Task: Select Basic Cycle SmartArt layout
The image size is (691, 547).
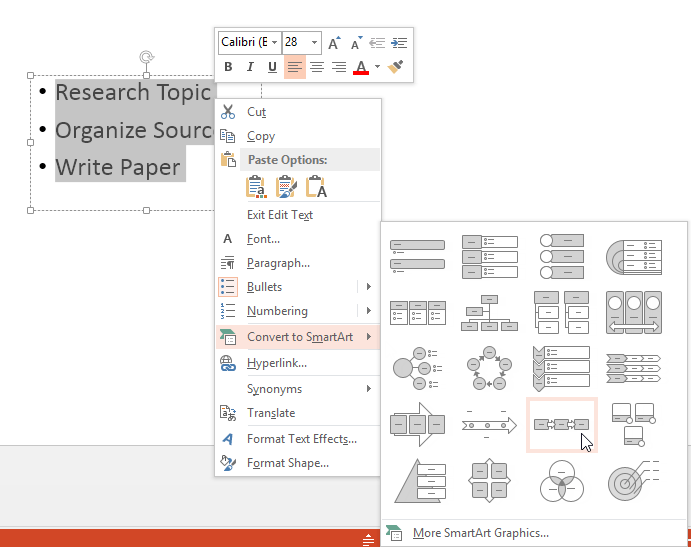Action: pos(490,368)
